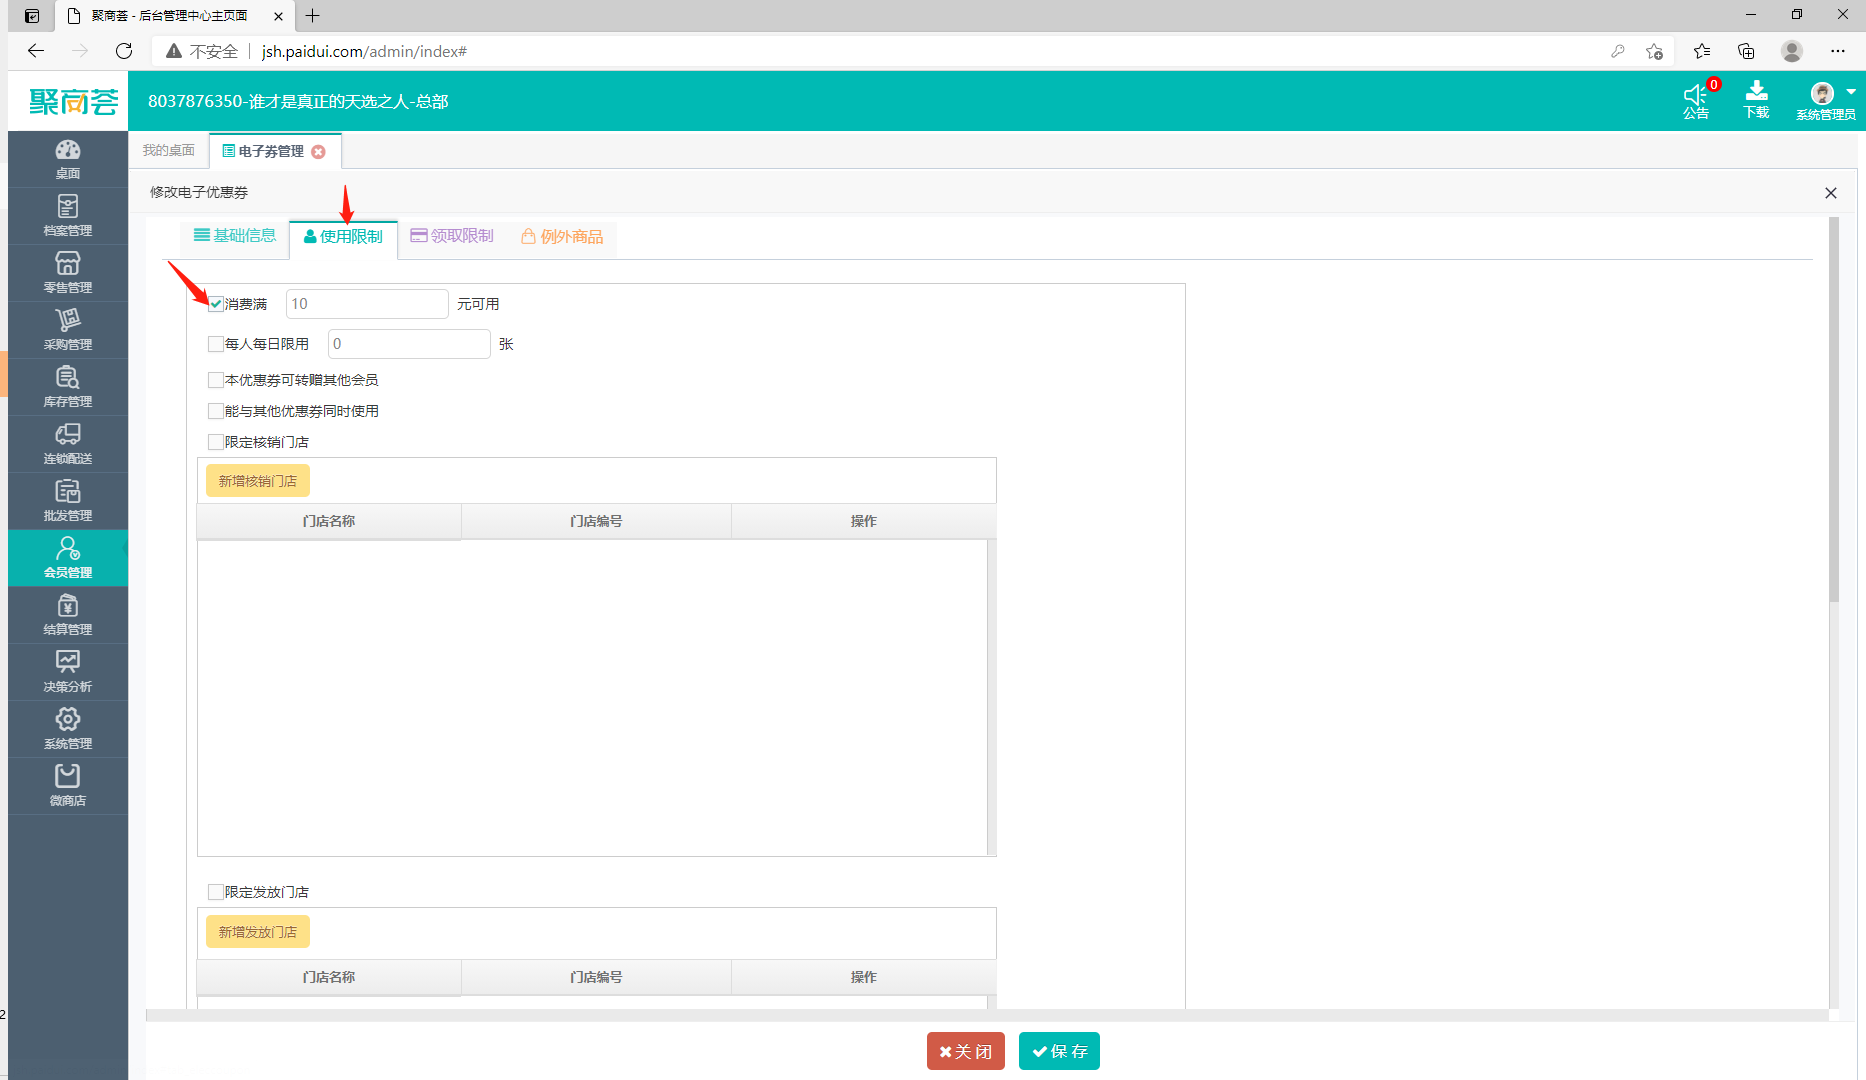This screenshot has height=1080, width=1866.
Task: Open the 系统管理员 user avatar menu
Action: click(1826, 100)
